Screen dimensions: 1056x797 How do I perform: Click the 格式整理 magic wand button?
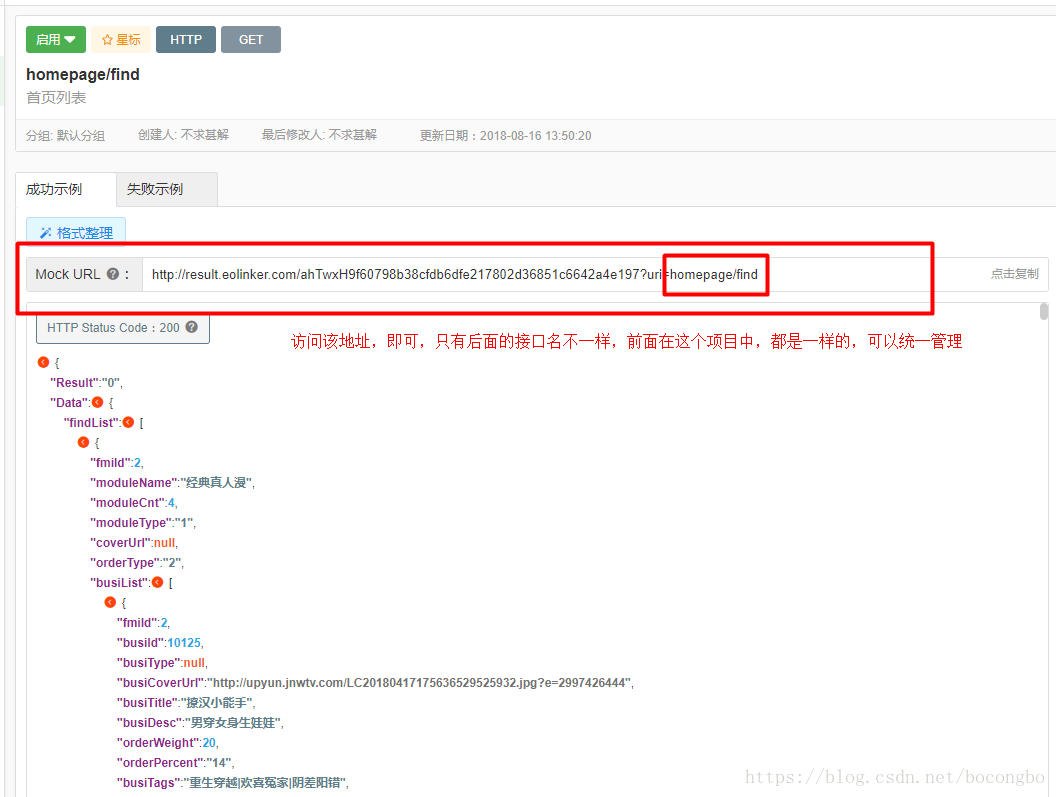pos(76,233)
